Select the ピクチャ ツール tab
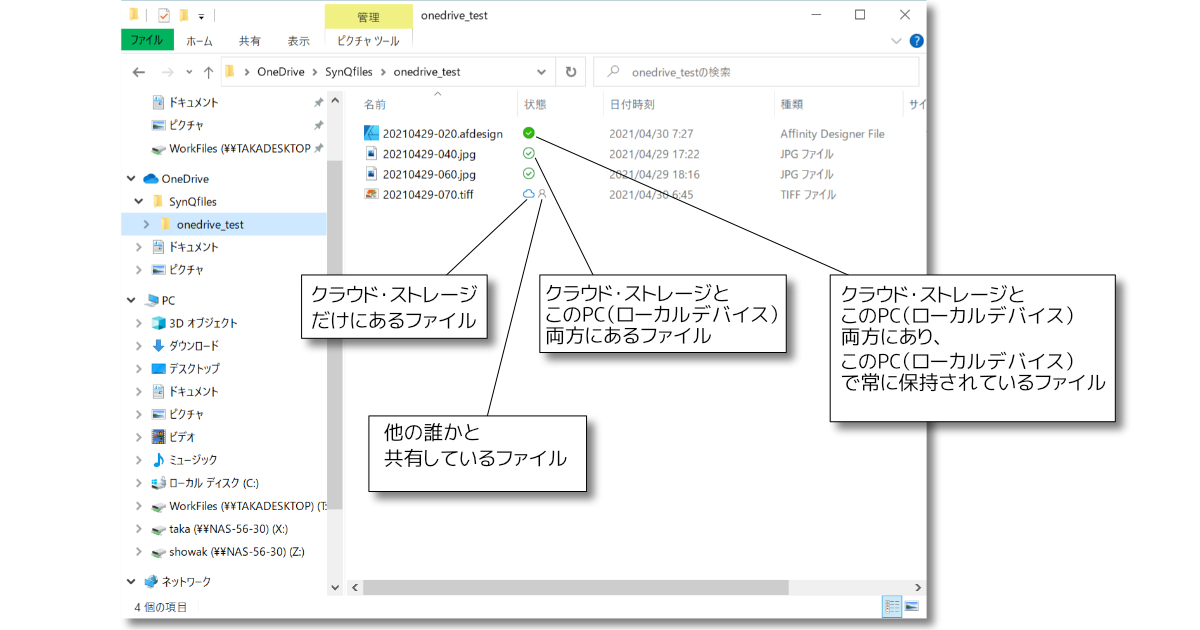Screen dimensions: 1200x630 click(x=368, y=41)
